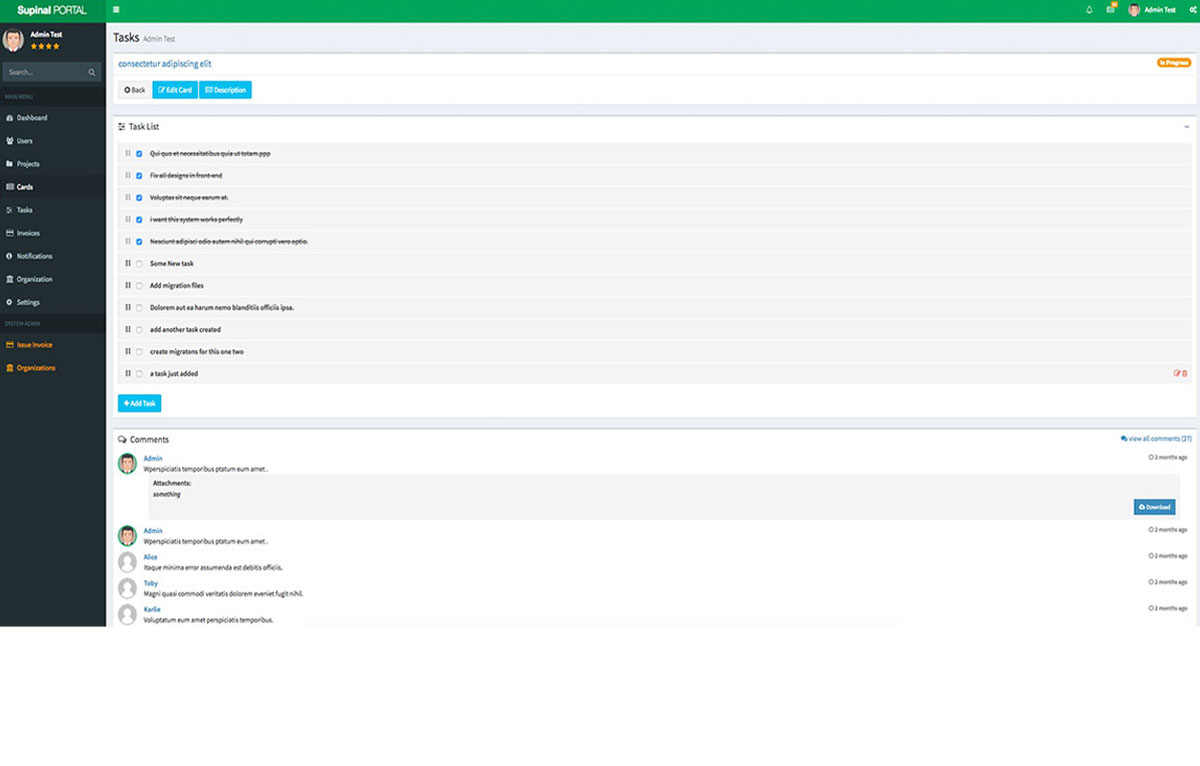
Task: Go to Dashboard from the sidebar
Action: (x=33, y=117)
